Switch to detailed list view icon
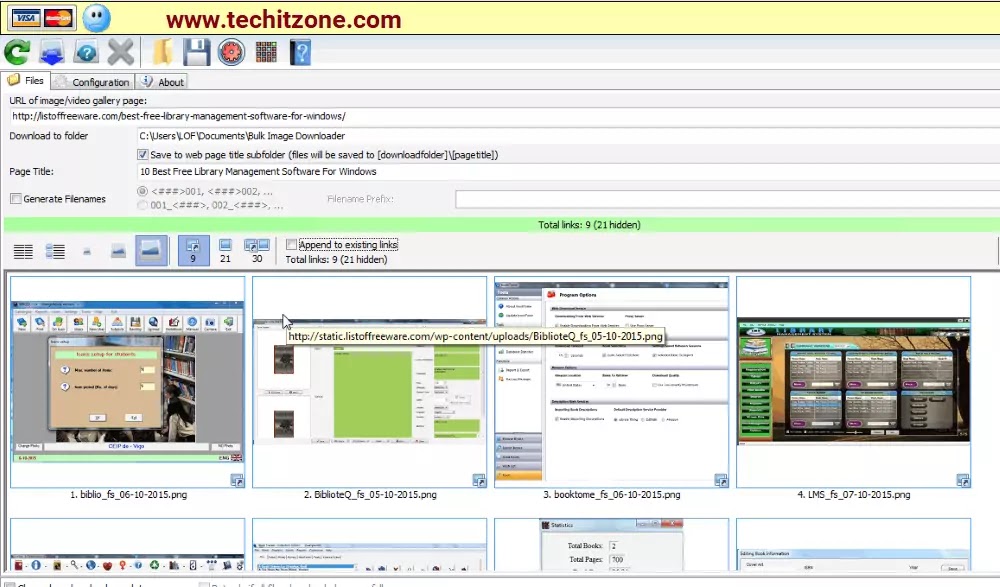Viewport: 1000px width, 587px height. pyautogui.click(x=55, y=251)
